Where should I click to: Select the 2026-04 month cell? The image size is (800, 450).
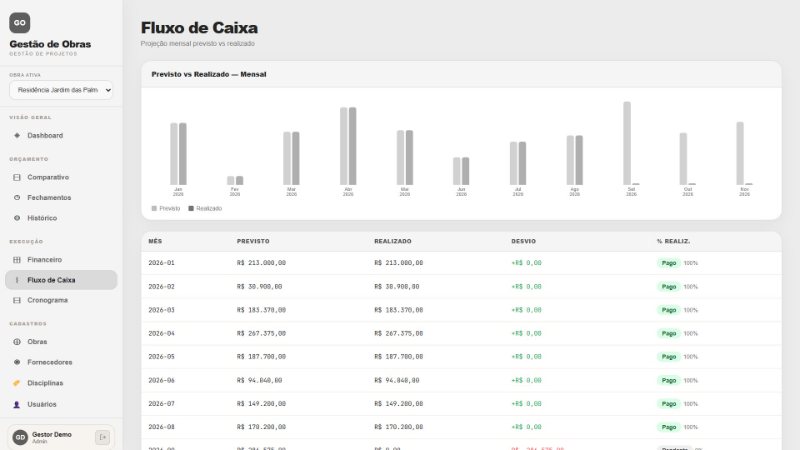coord(161,333)
